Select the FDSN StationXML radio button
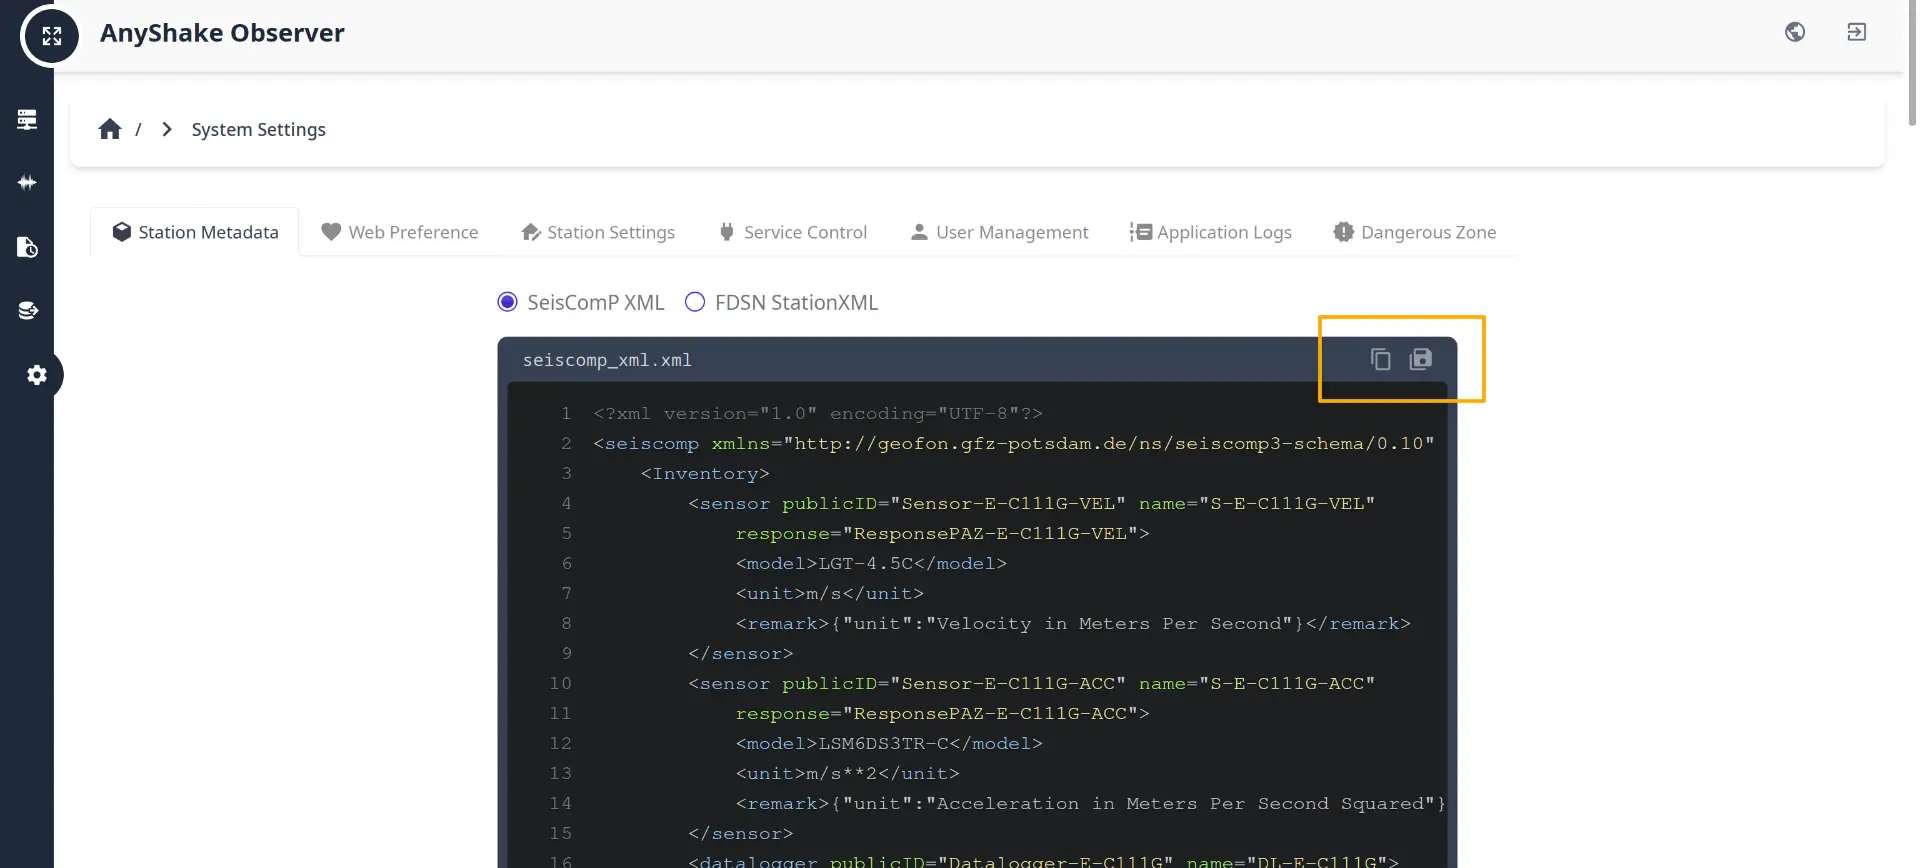 coord(695,302)
